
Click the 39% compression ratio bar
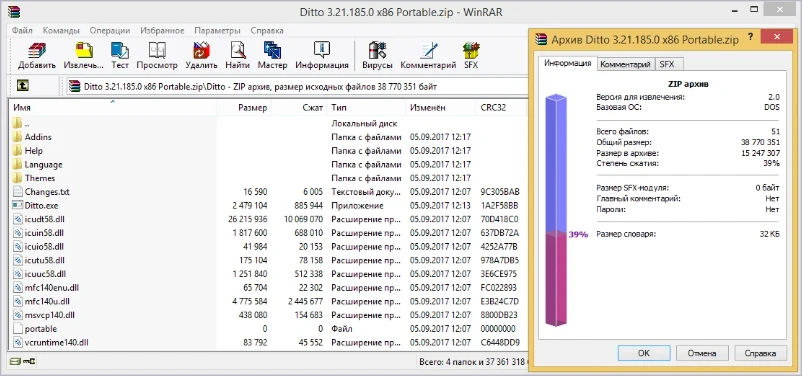pyautogui.click(x=556, y=210)
